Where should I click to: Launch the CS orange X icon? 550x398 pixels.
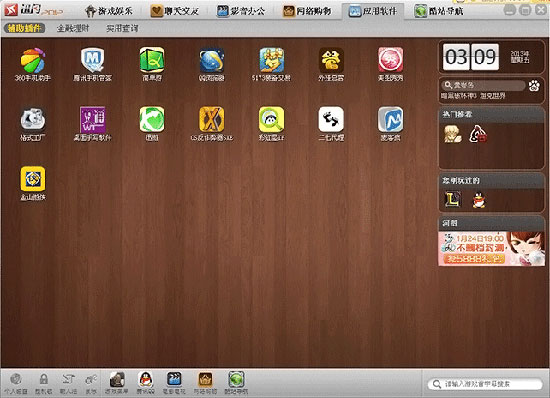click(x=212, y=120)
